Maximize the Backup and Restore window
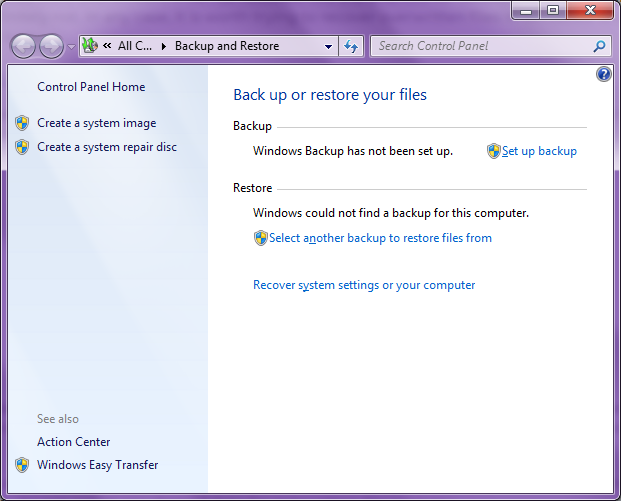The height and width of the screenshot is (501, 621). coord(553,11)
